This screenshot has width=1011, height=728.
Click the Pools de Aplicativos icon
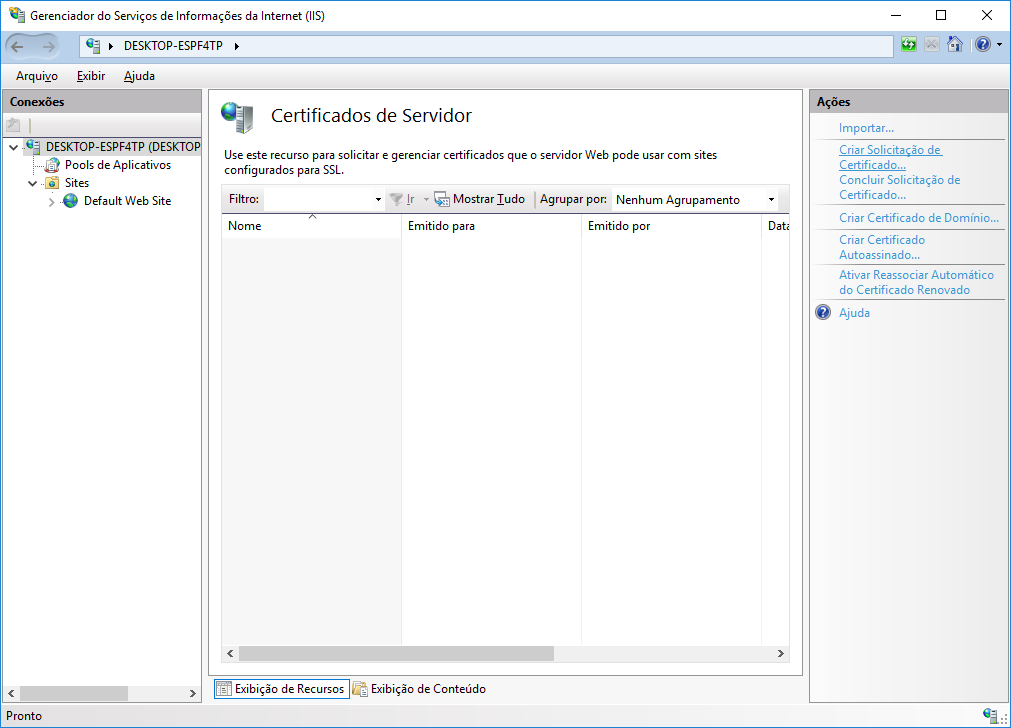coord(52,164)
